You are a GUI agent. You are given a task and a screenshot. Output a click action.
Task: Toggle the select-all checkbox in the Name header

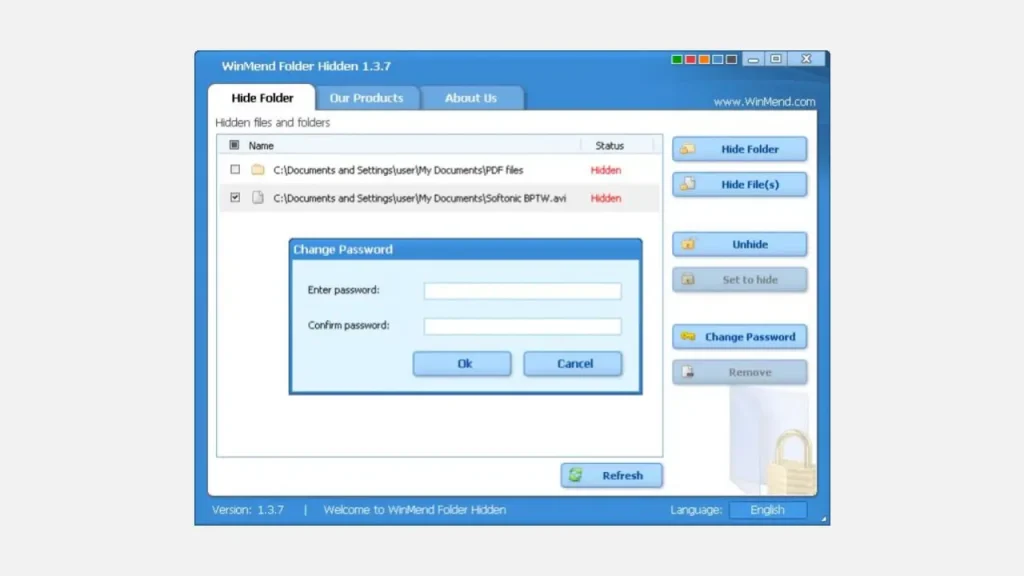[x=234, y=145]
